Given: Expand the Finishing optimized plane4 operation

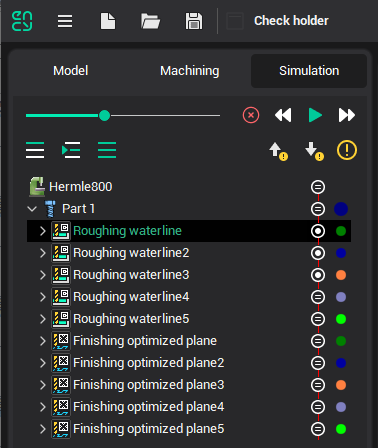Looking at the screenshot, I should pyautogui.click(x=43, y=407).
